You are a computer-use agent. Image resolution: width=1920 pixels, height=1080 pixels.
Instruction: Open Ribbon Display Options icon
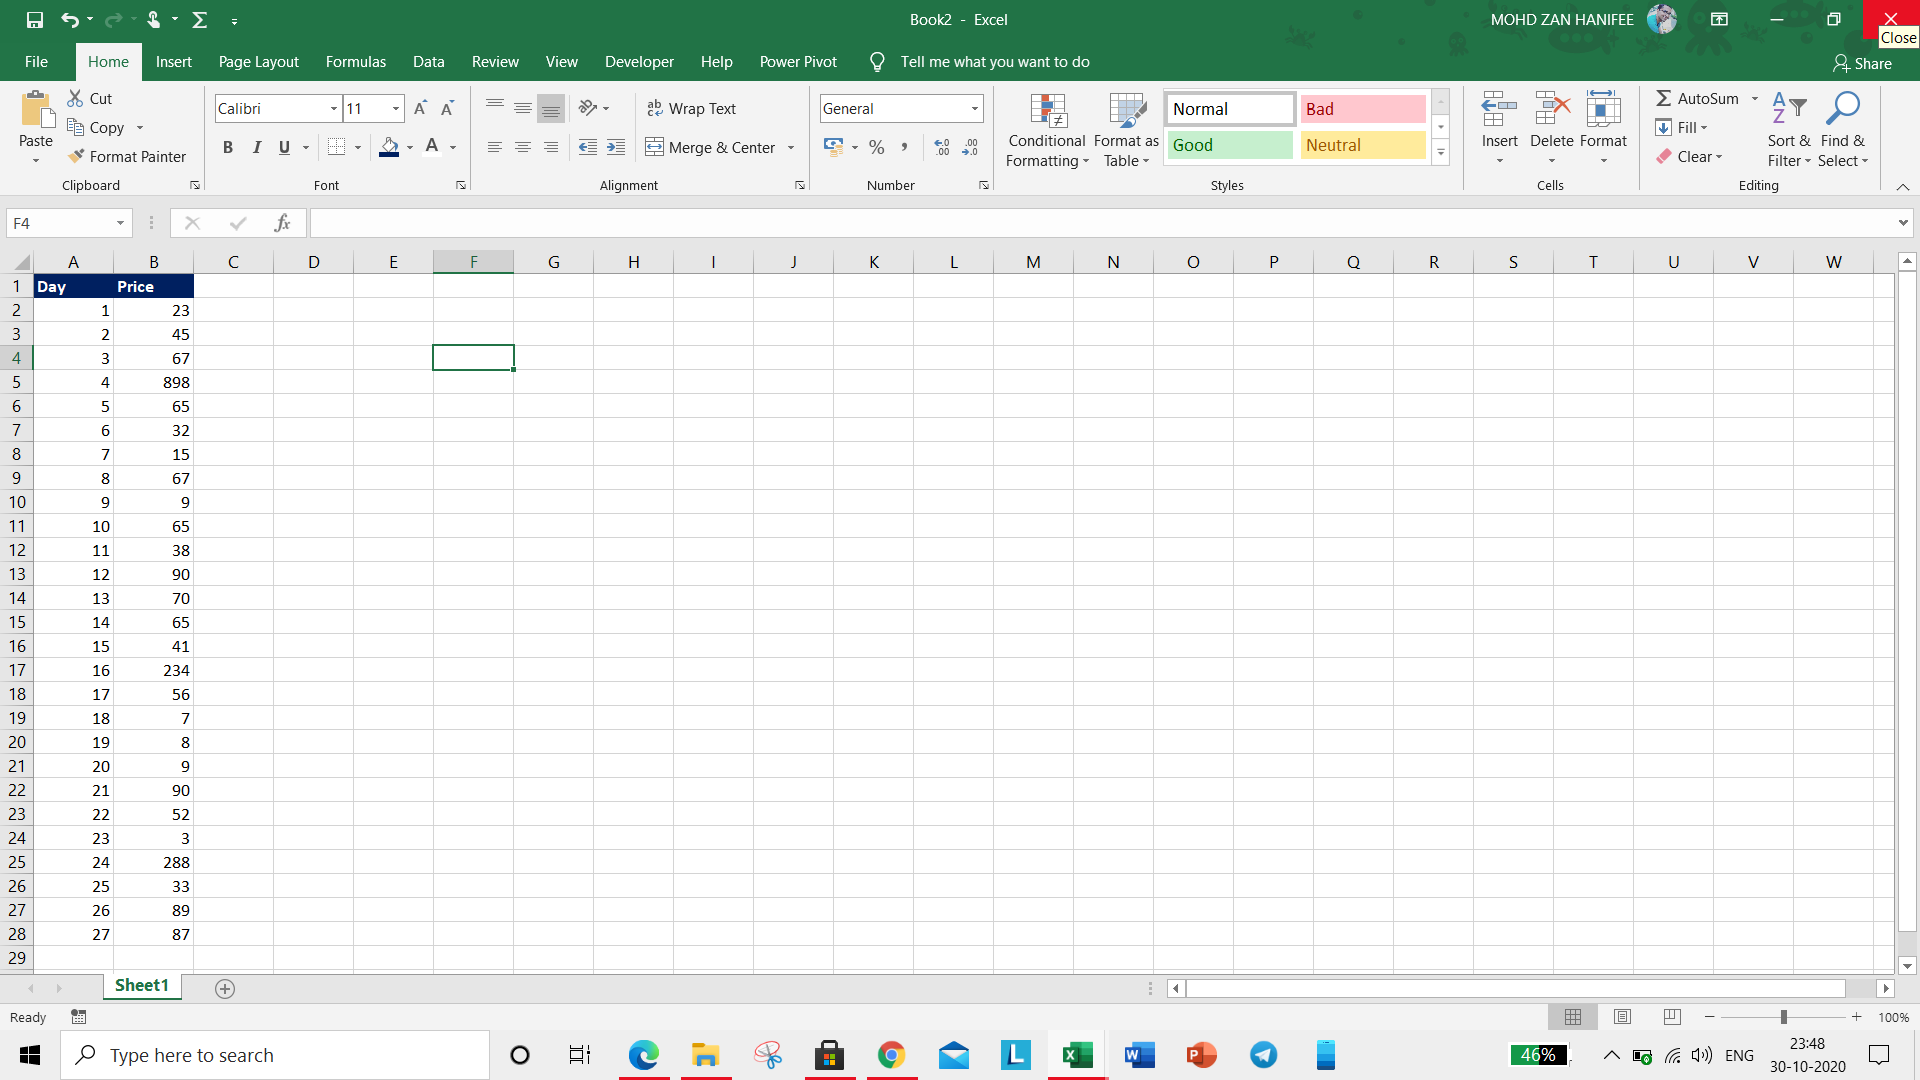[1720, 20]
